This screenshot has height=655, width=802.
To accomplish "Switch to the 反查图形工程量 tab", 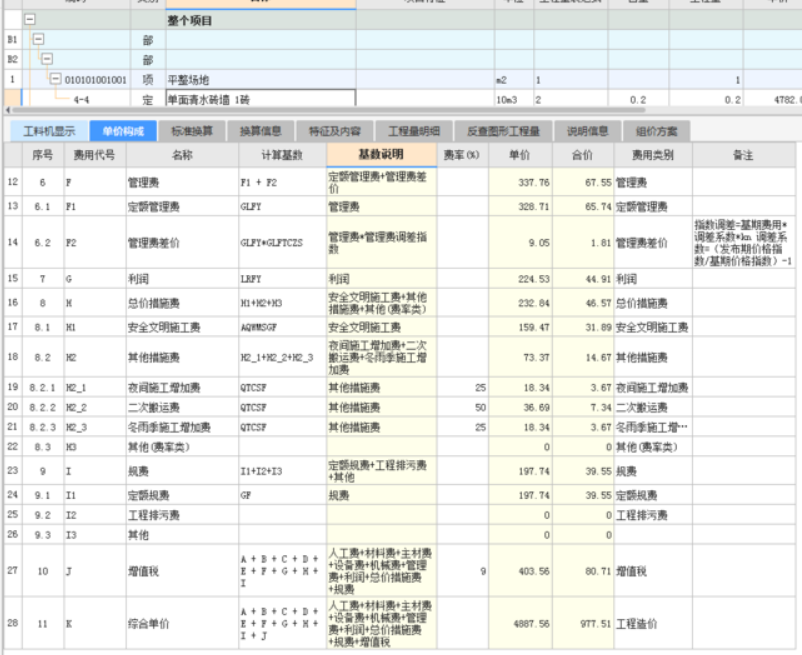I will tap(503, 131).
